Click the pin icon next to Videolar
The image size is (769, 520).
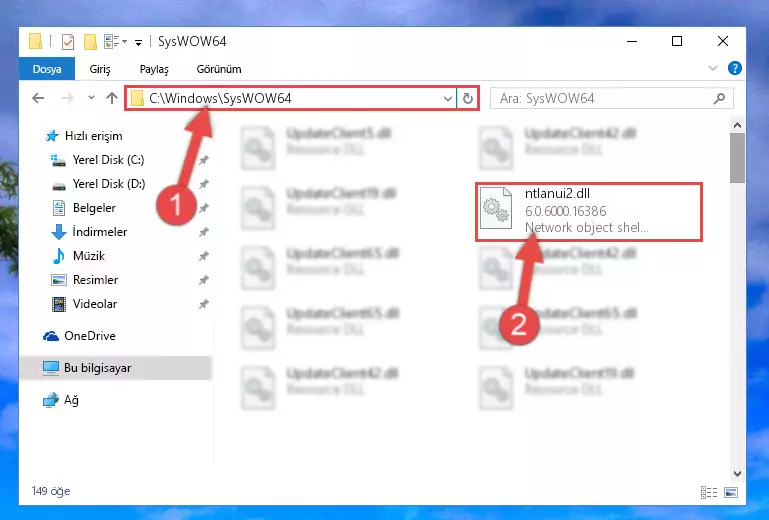(x=204, y=304)
